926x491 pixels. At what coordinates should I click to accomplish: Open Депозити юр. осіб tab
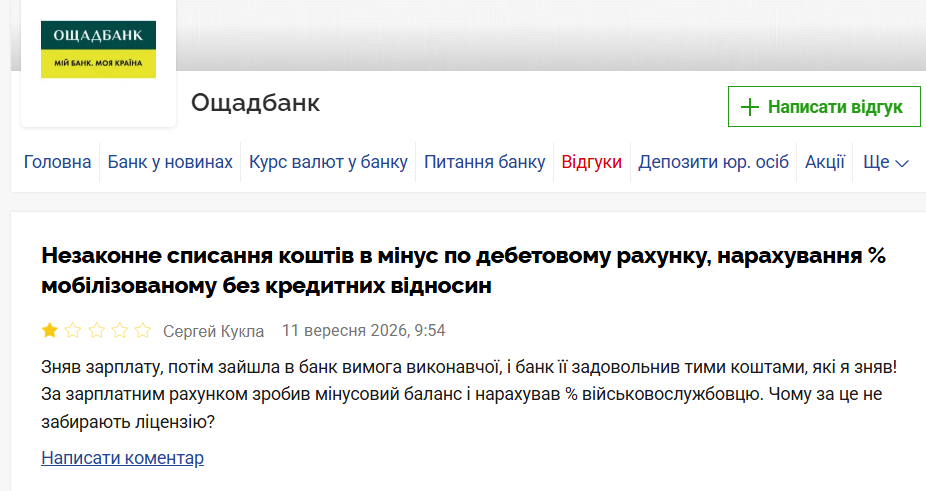[713, 162]
